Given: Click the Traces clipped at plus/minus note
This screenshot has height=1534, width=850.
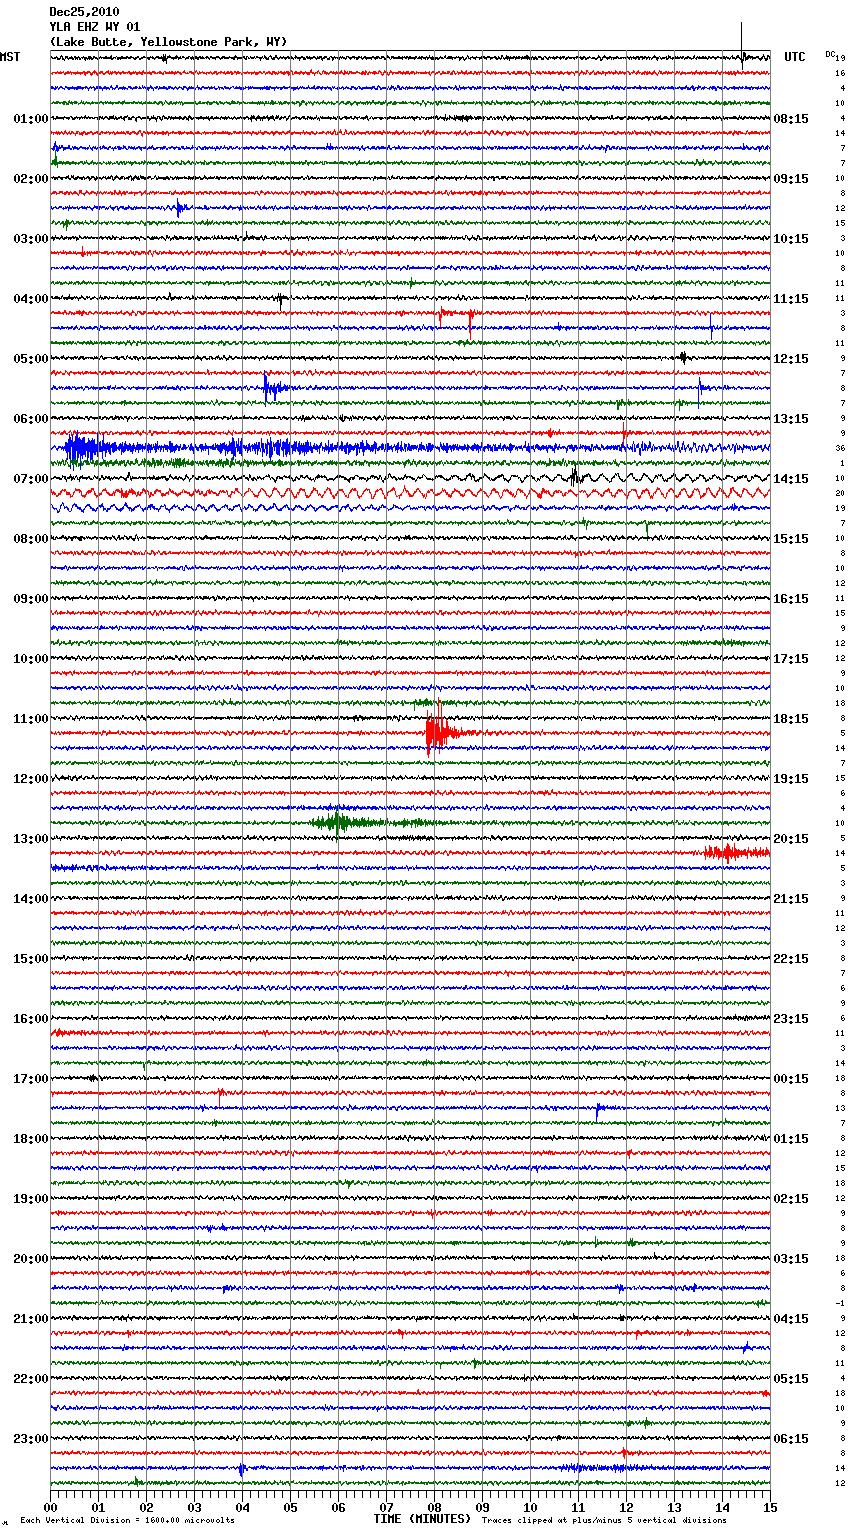Looking at the screenshot, I should pyautogui.click(x=604, y=1521).
